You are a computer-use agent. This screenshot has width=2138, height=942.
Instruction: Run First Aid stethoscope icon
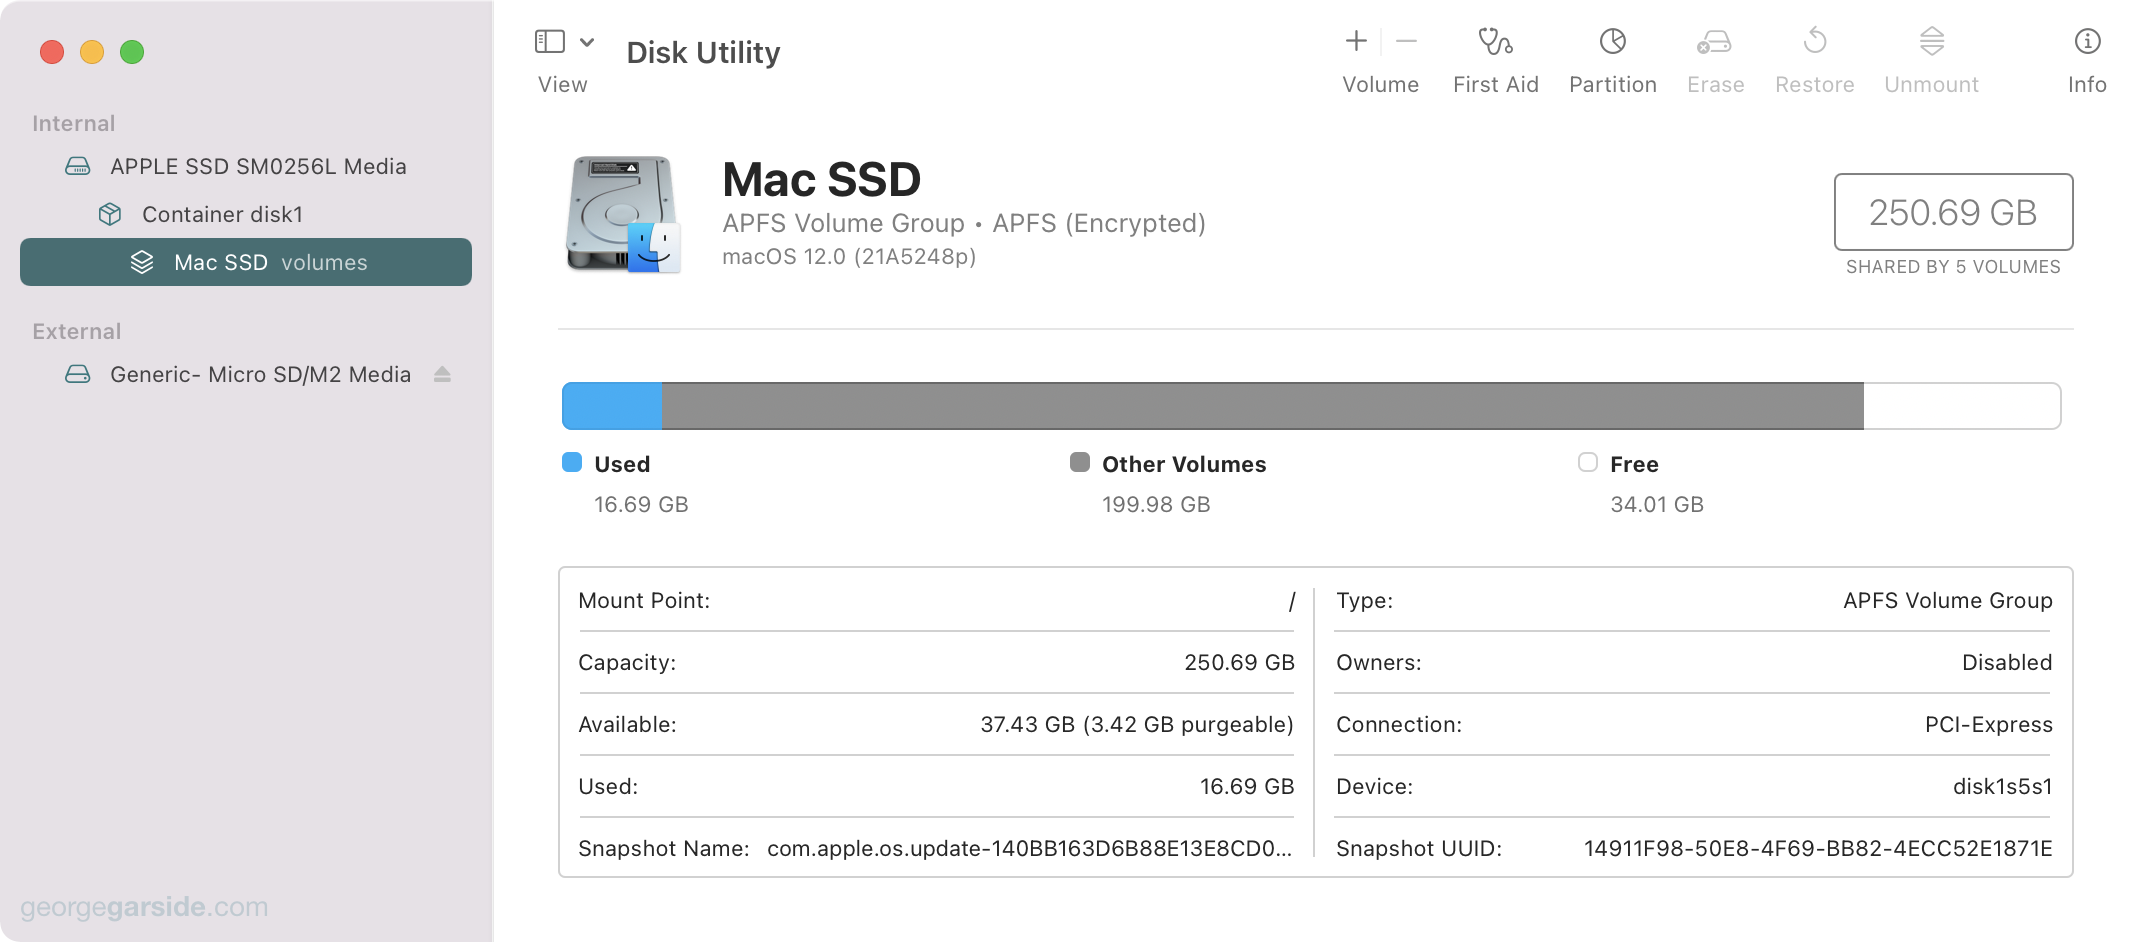click(x=1495, y=41)
